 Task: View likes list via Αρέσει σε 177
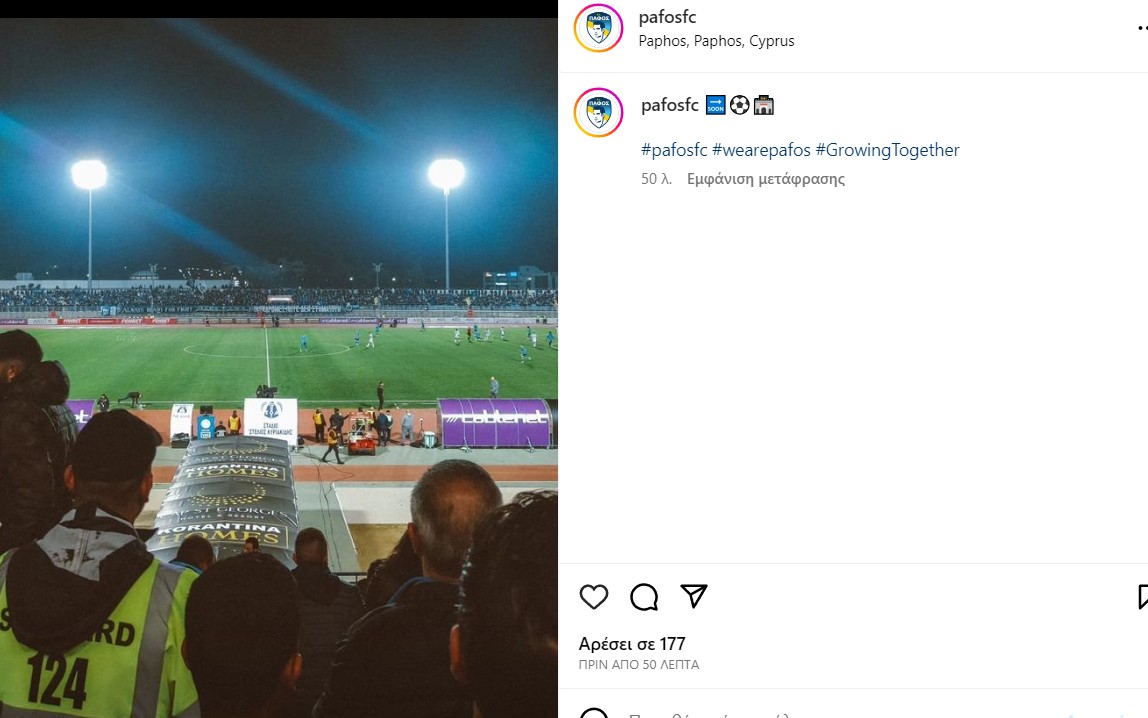coord(632,644)
